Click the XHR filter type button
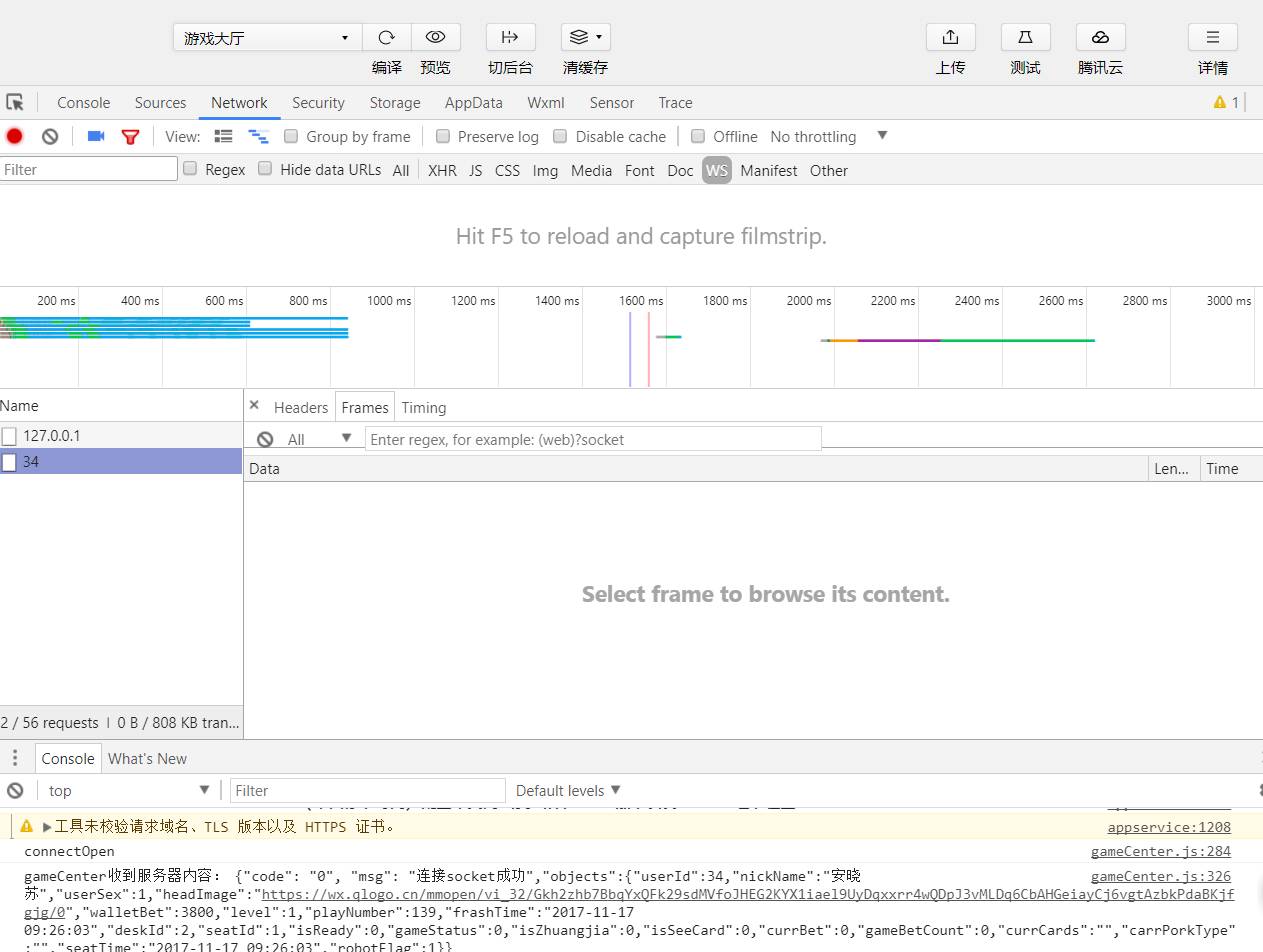This screenshot has width=1263, height=952. (x=442, y=170)
